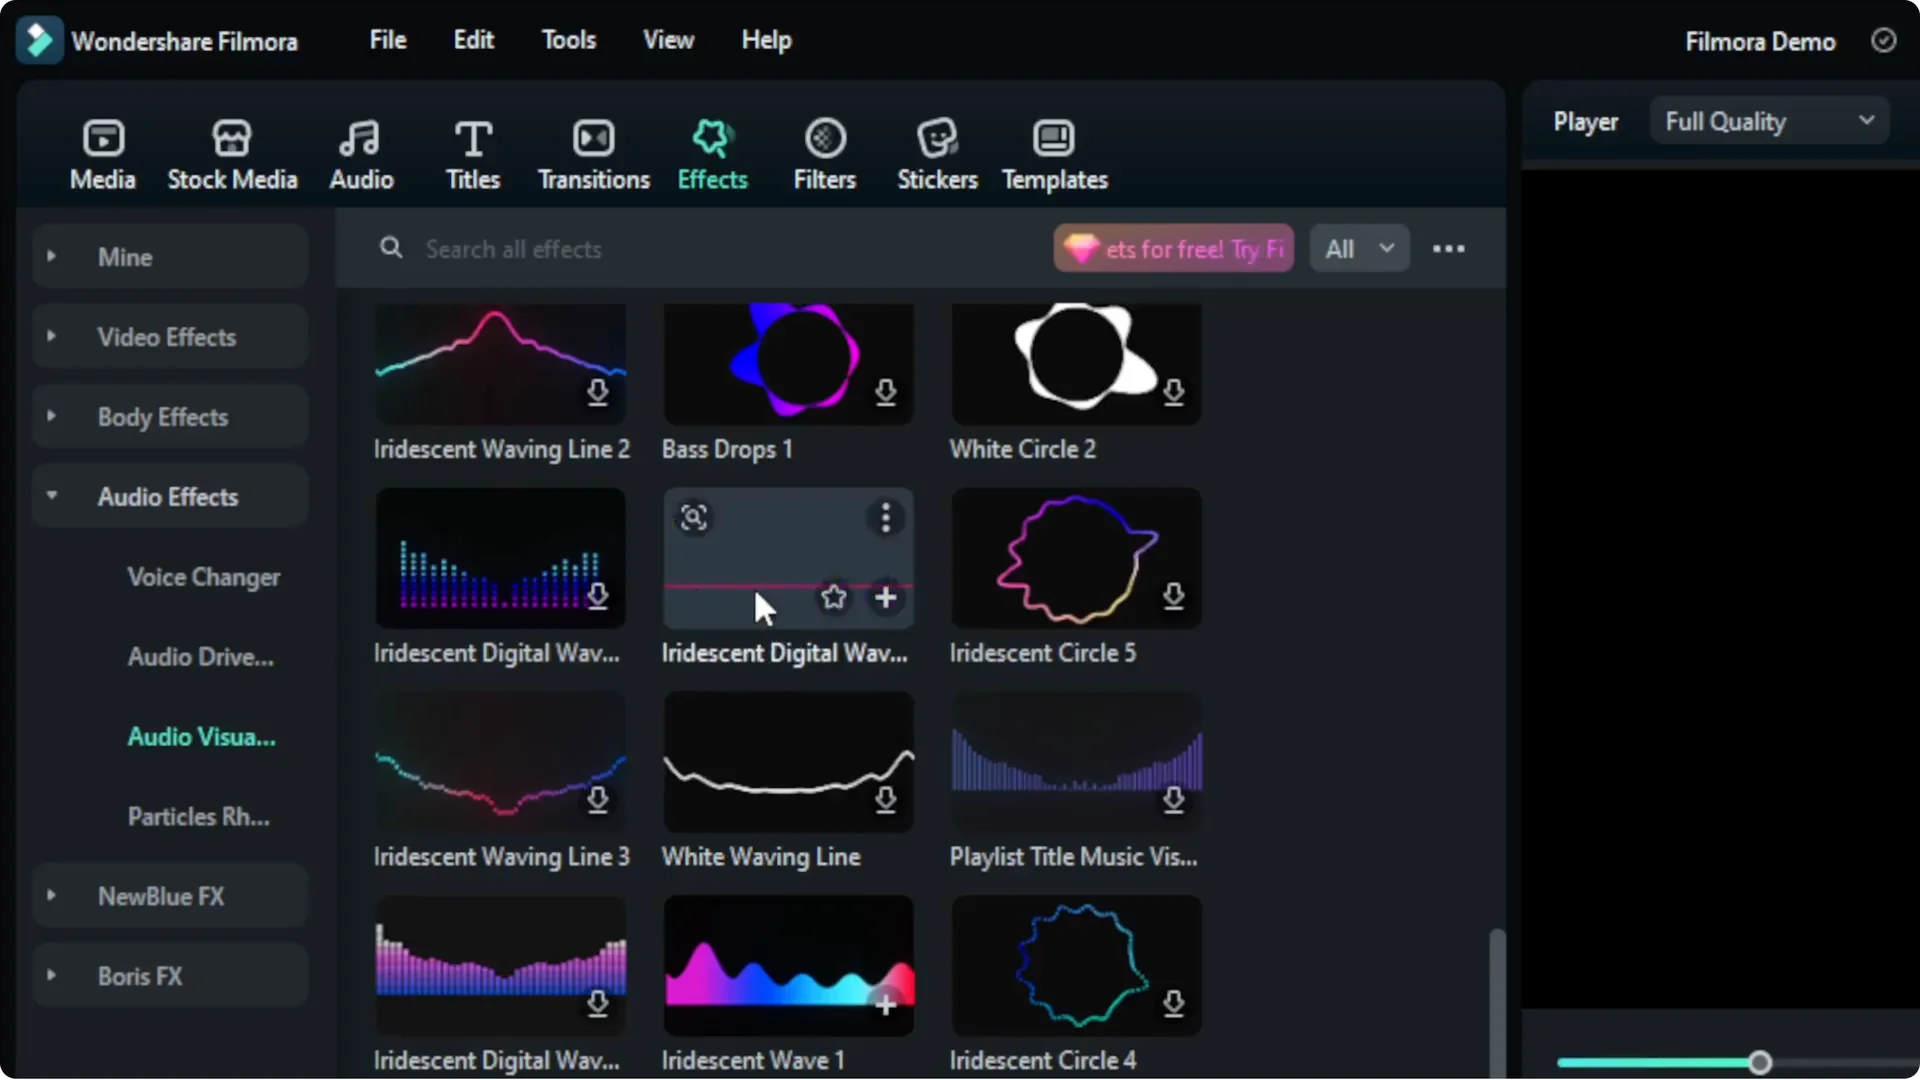Select the Voice Changer category
Screen dimensions: 1920x1080
[203, 577]
